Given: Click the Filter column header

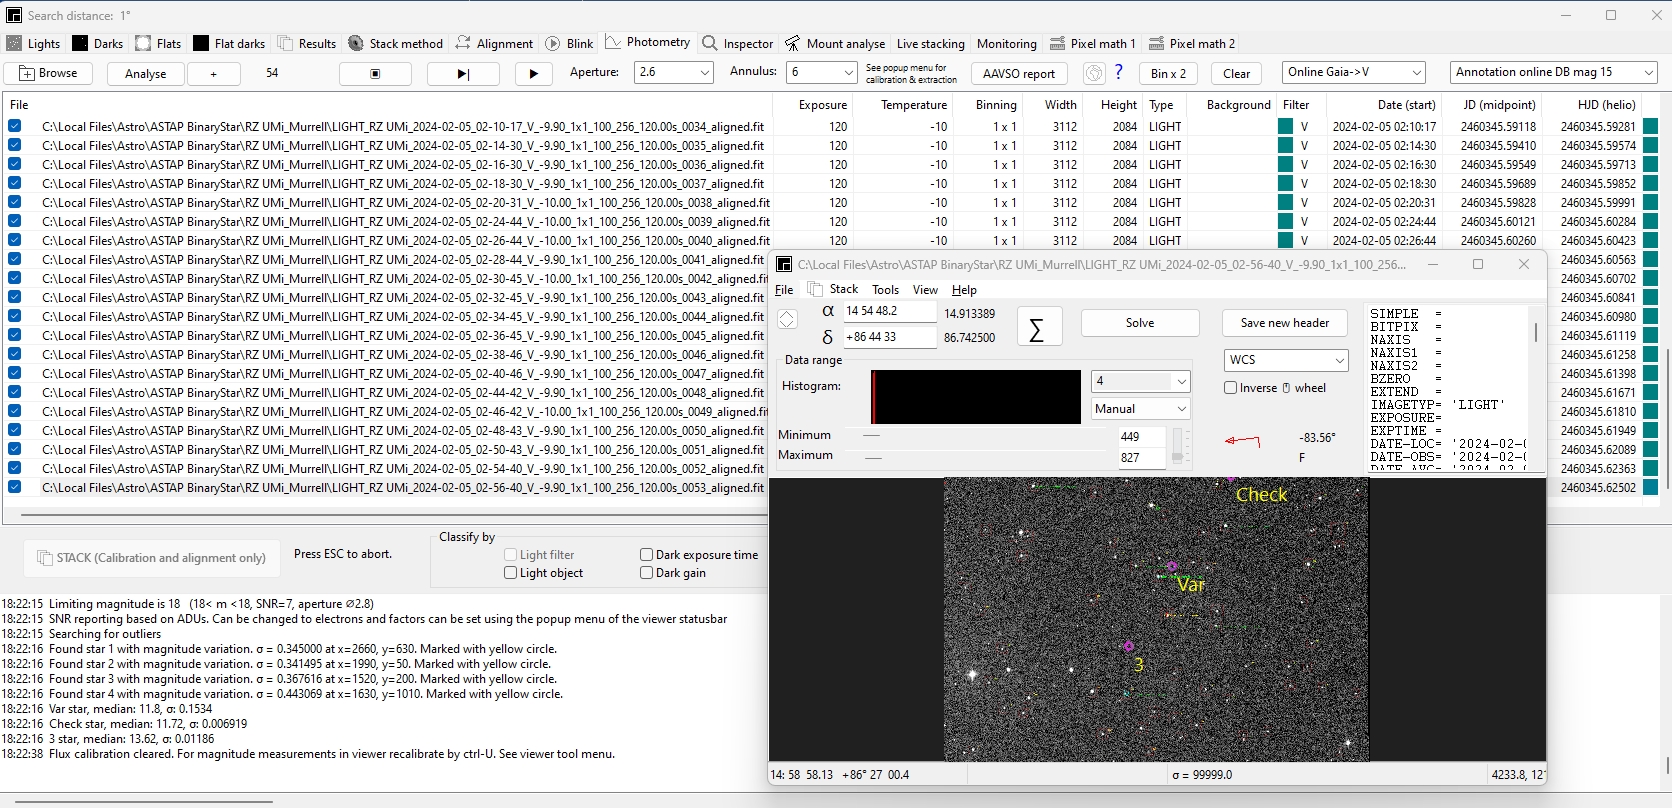Looking at the screenshot, I should (x=1296, y=105).
